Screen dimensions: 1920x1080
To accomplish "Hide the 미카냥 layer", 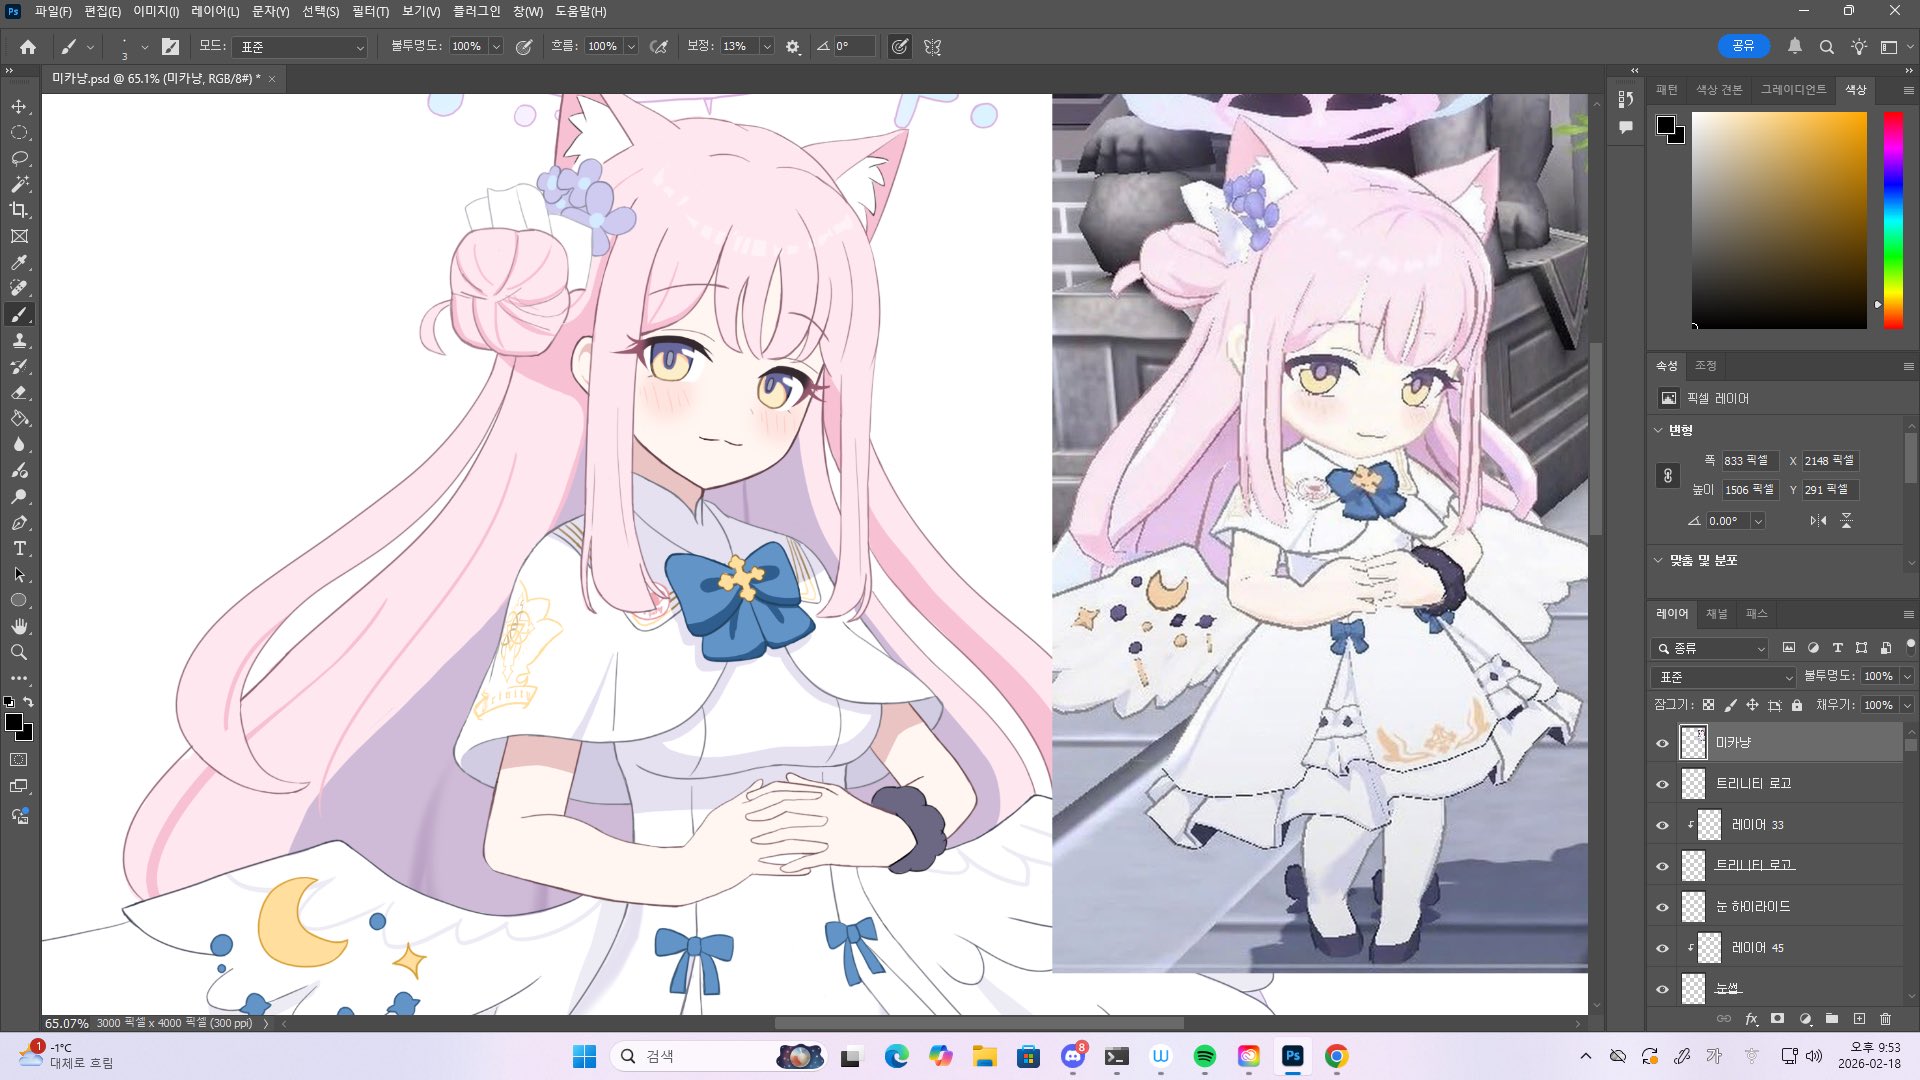I will coord(1662,743).
